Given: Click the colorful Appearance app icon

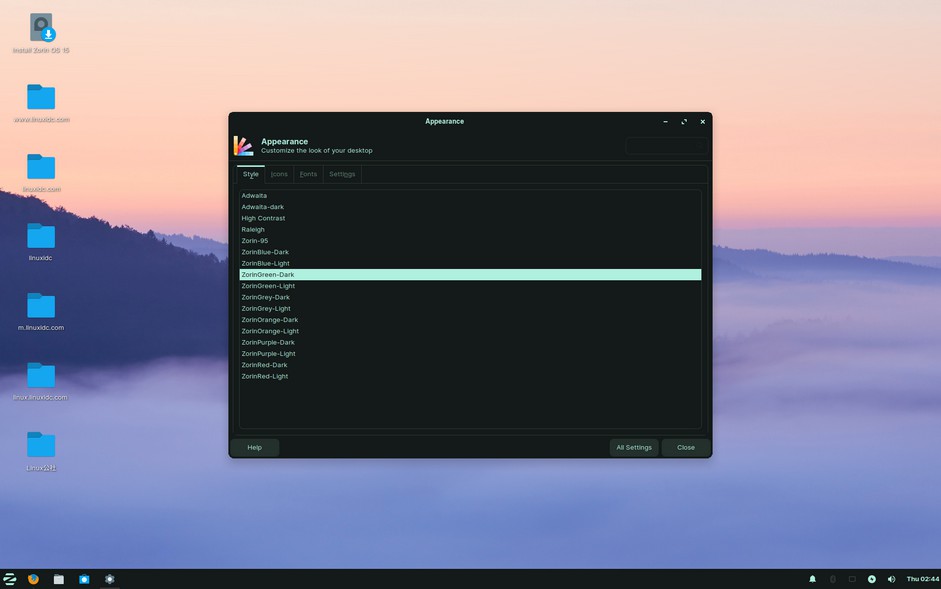Looking at the screenshot, I should click(243, 146).
